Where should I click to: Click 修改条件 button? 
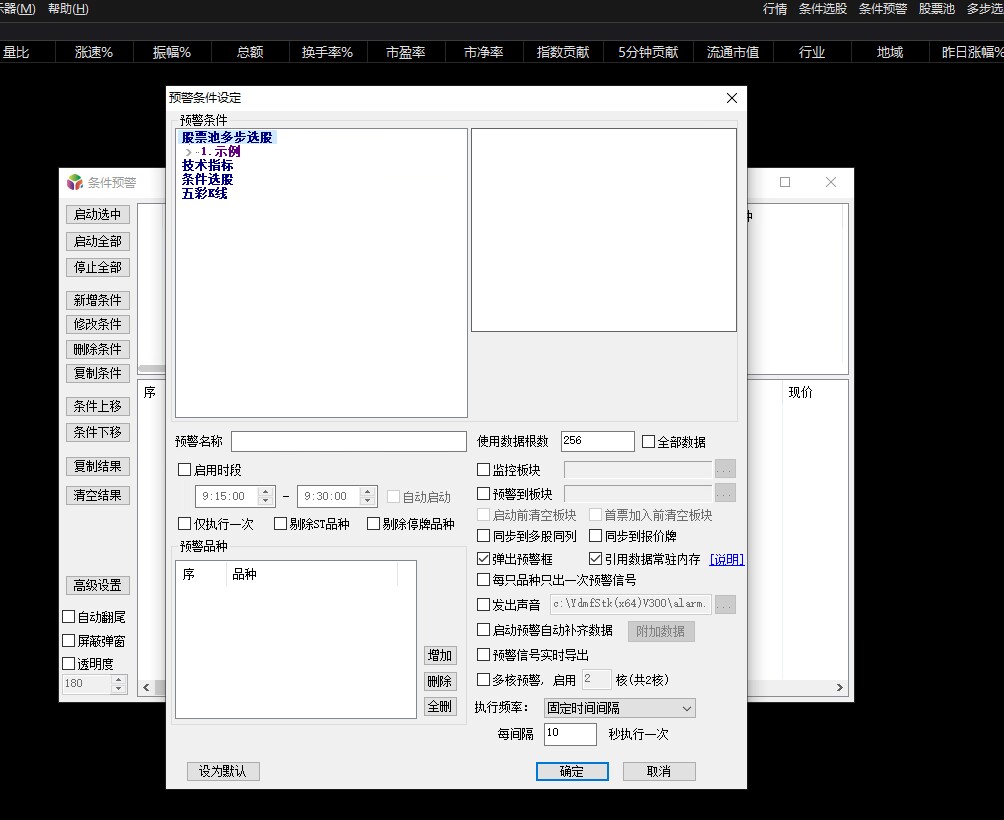pyautogui.click(x=98, y=324)
